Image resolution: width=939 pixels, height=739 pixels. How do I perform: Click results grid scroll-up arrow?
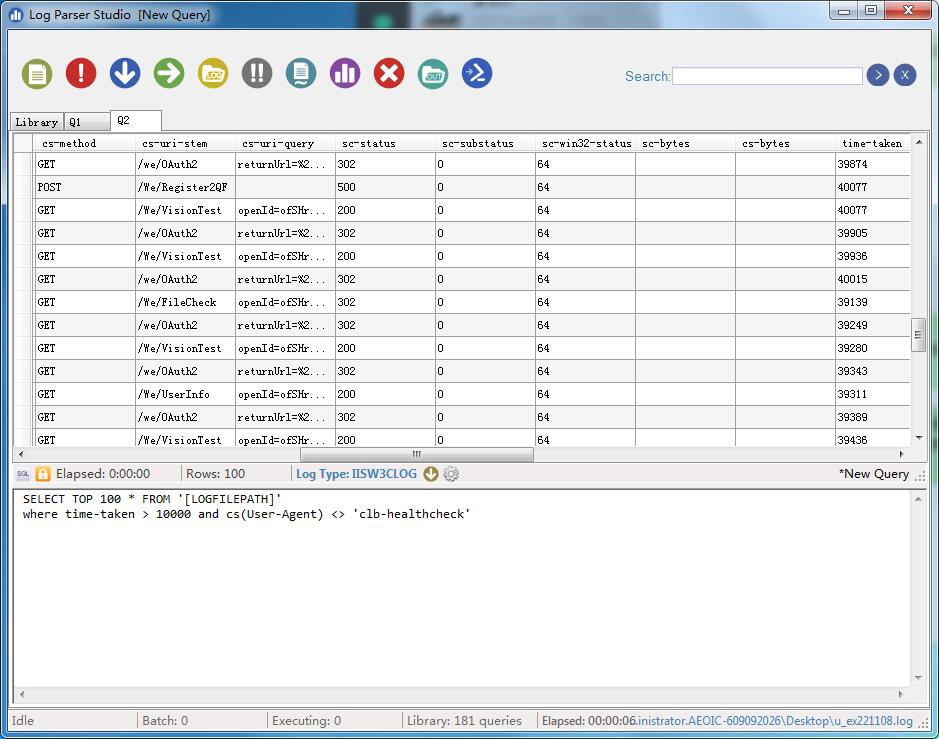pyautogui.click(x=919, y=142)
